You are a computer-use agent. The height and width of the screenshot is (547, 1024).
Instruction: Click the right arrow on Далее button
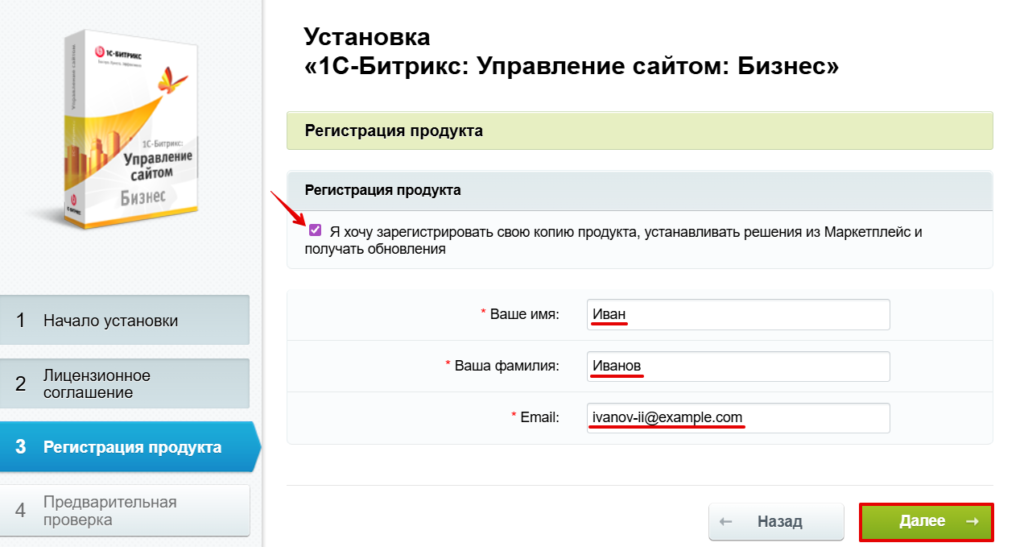click(972, 521)
